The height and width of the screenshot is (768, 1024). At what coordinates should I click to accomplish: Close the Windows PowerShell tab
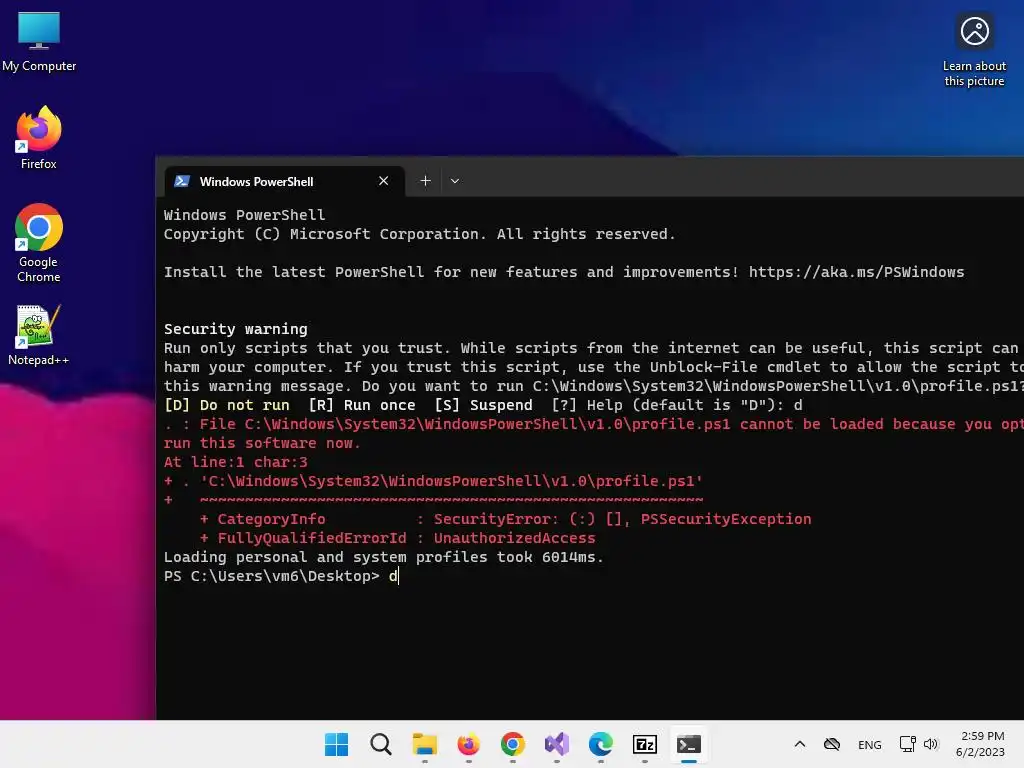pos(383,181)
